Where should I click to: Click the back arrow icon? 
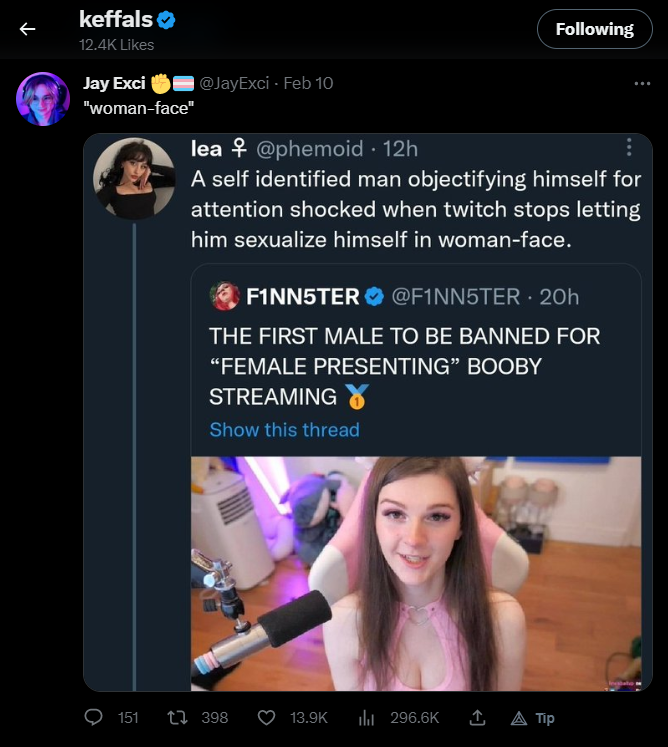[27, 29]
